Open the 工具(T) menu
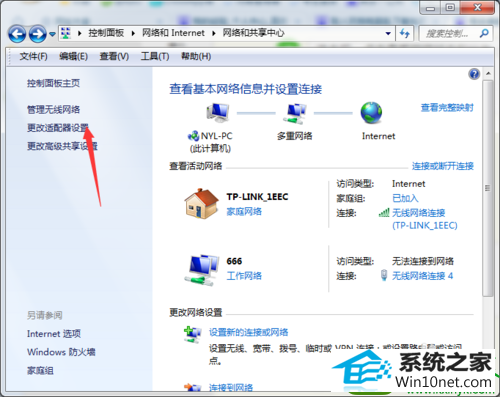500x397 pixels. click(155, 56)
